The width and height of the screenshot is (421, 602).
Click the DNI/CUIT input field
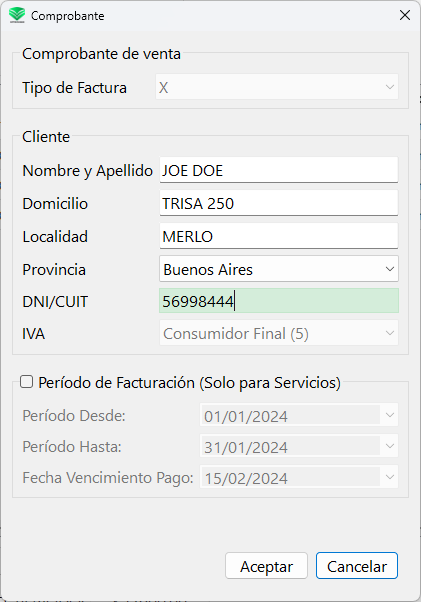(x=279, y=301)
